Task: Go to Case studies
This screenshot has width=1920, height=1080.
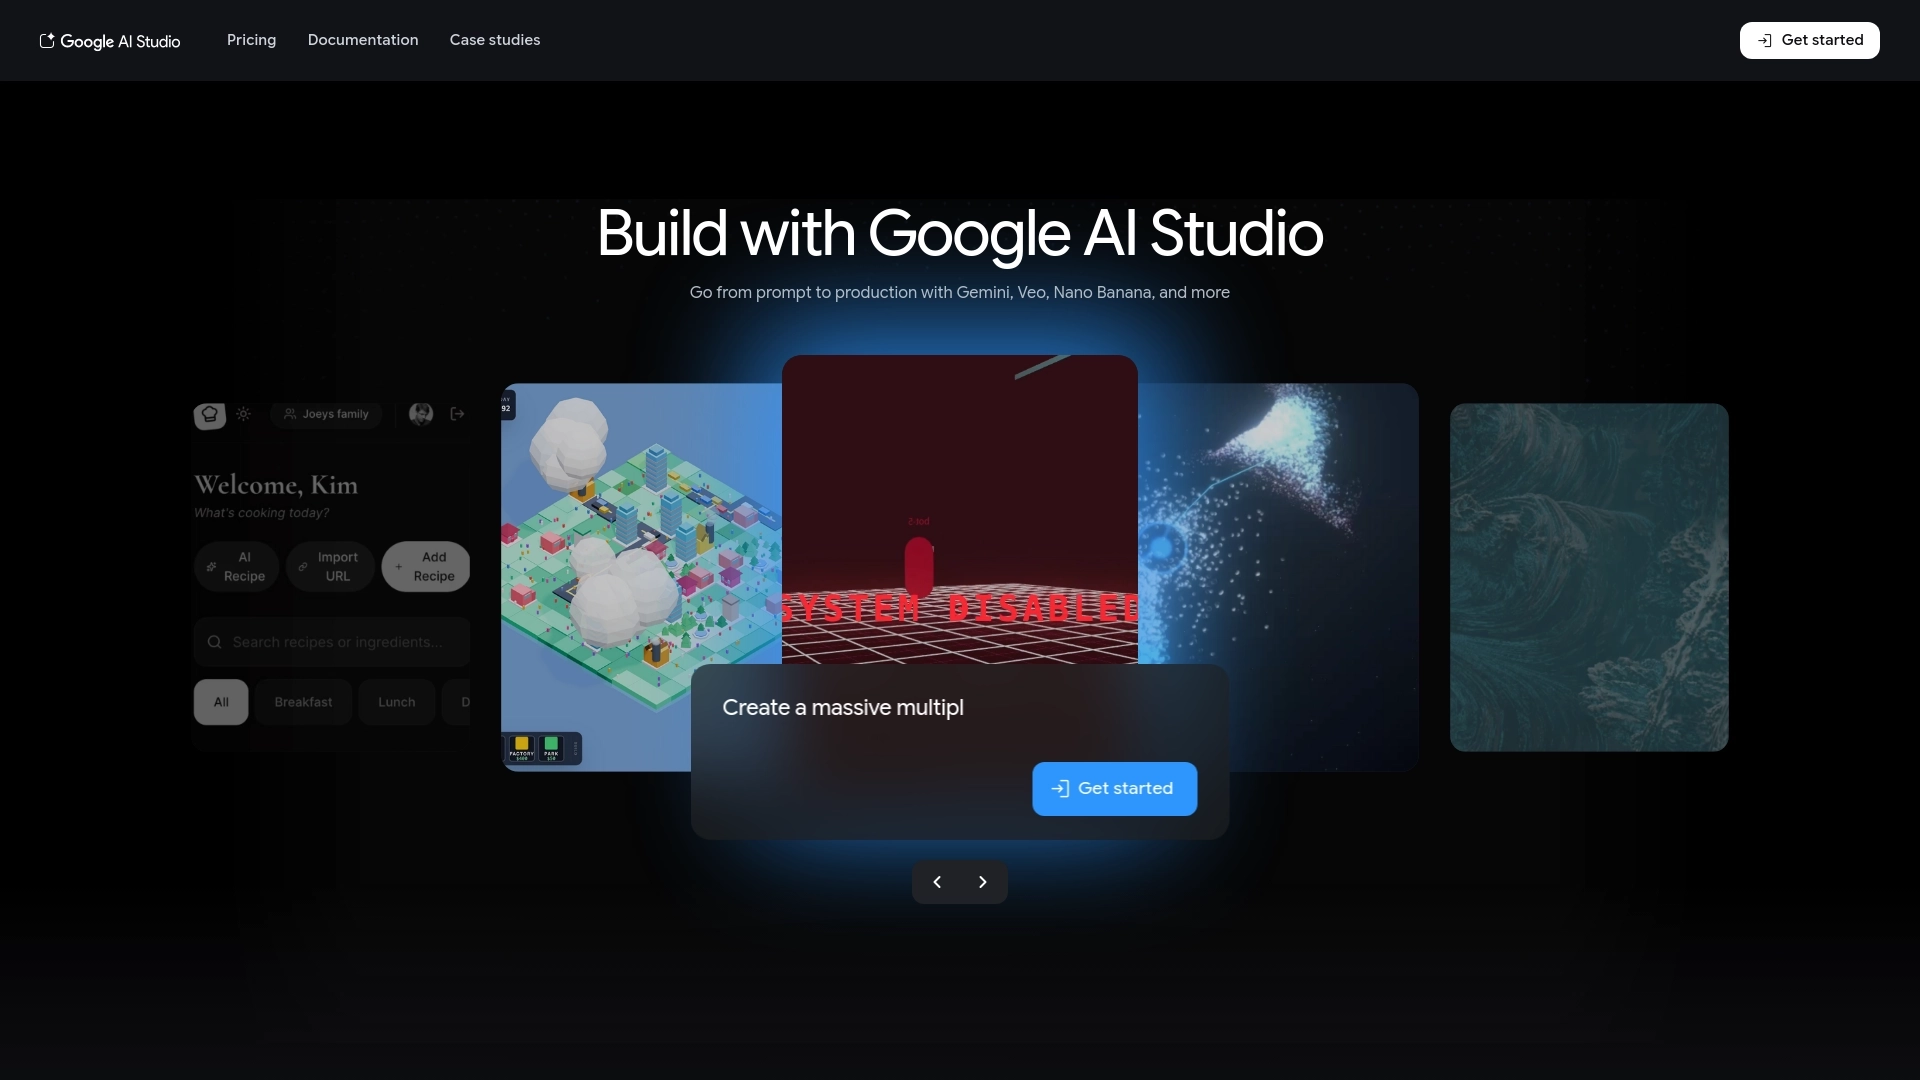Action: tap(495, 40)
